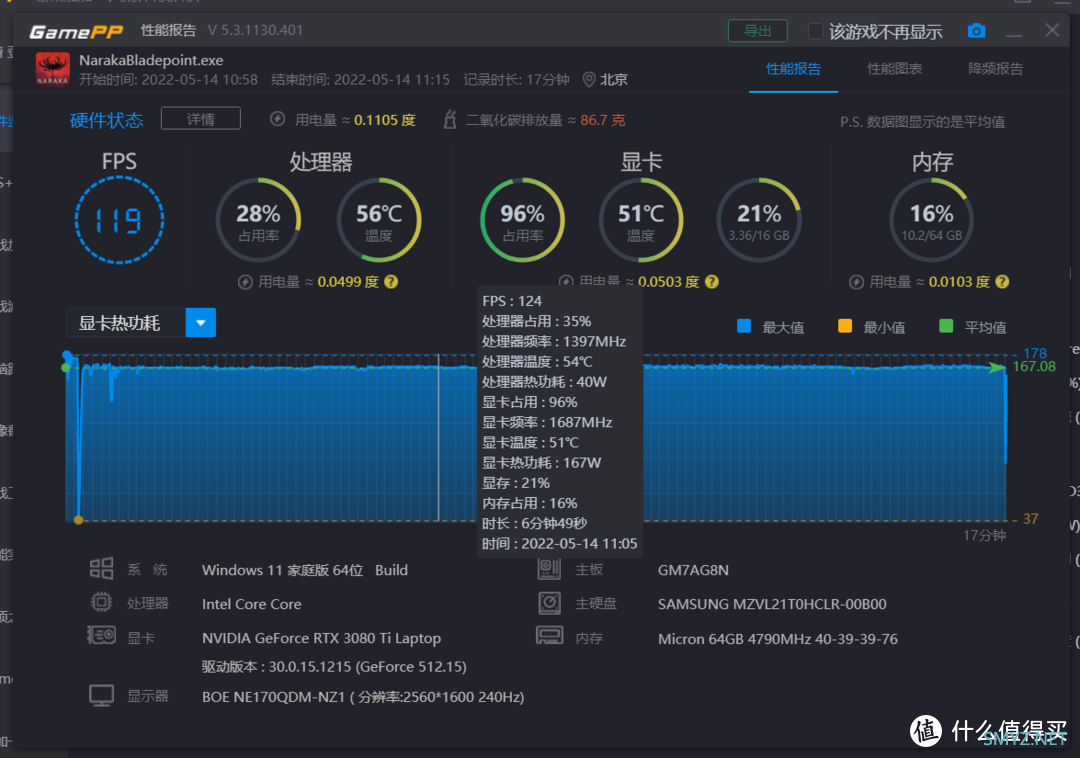Click the processor 28% usage gauge

258,220
